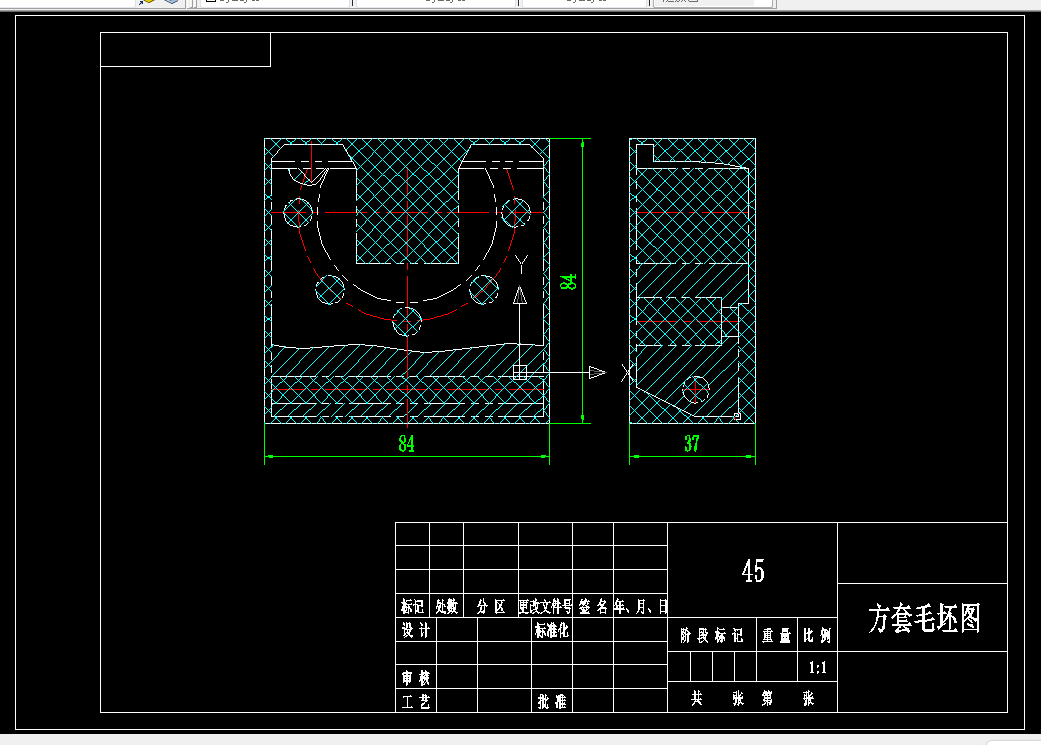Click the material value 45 in title block
This screenshot has height=745, width=1041.
[x=753, y=571]
